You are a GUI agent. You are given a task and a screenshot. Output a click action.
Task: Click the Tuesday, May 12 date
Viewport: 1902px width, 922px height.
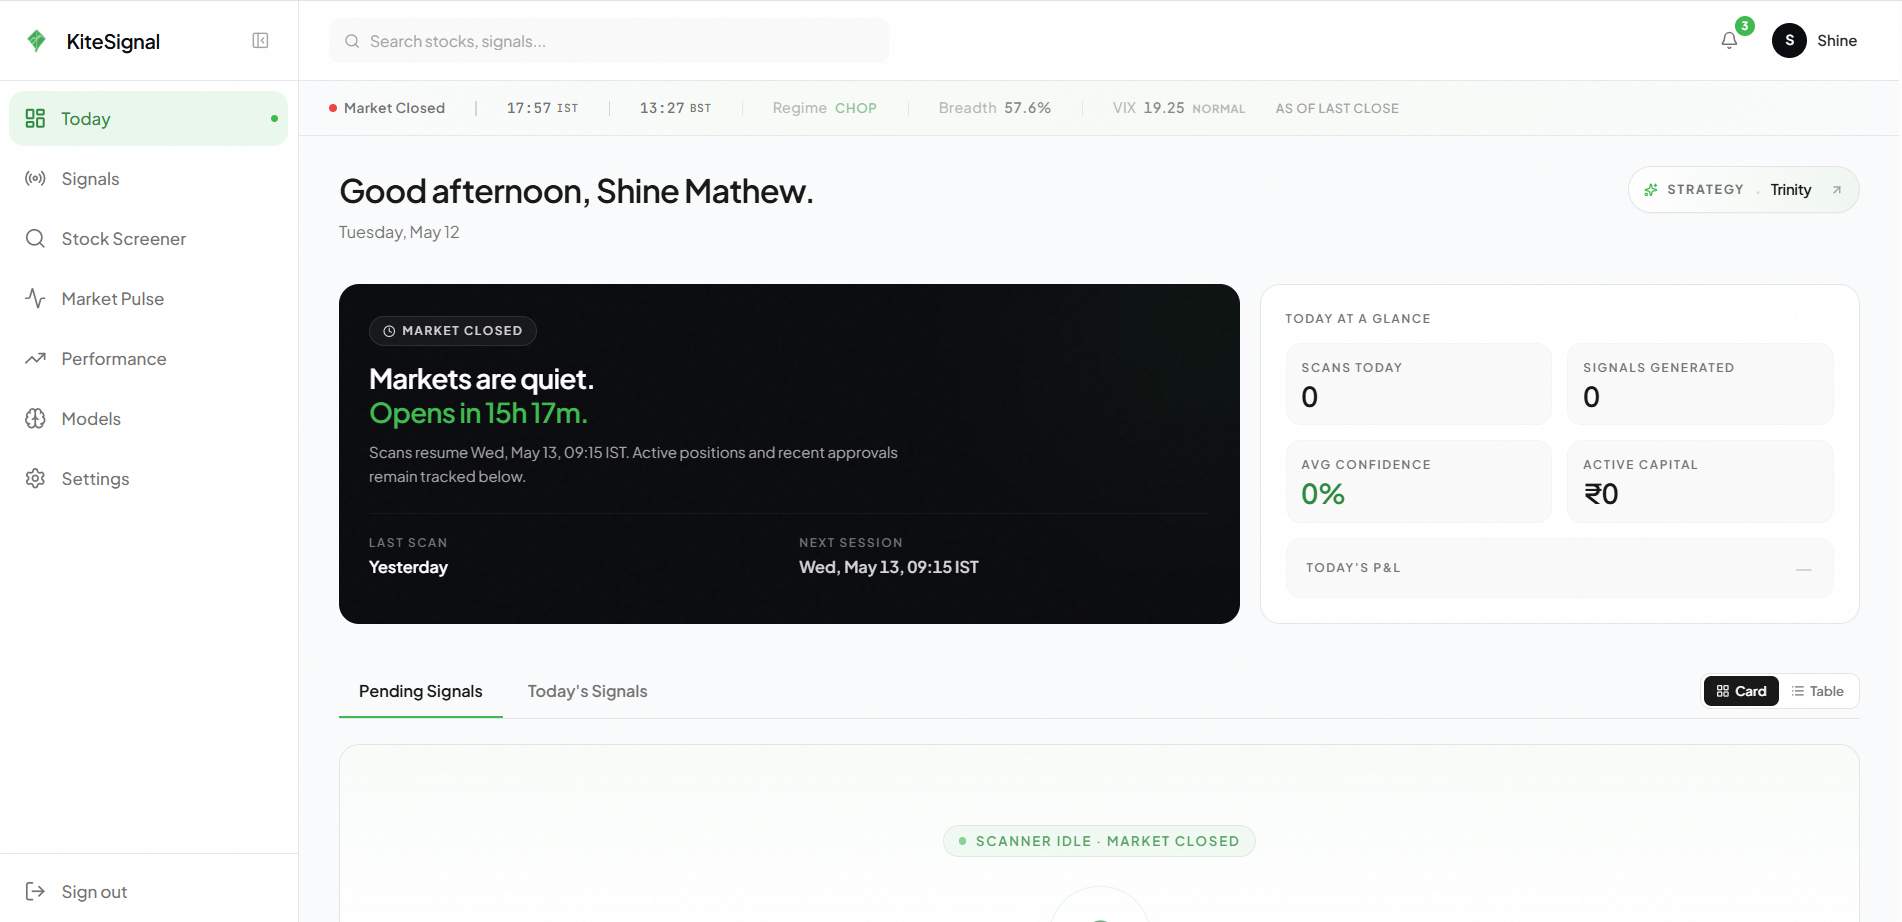pos(399,232)
